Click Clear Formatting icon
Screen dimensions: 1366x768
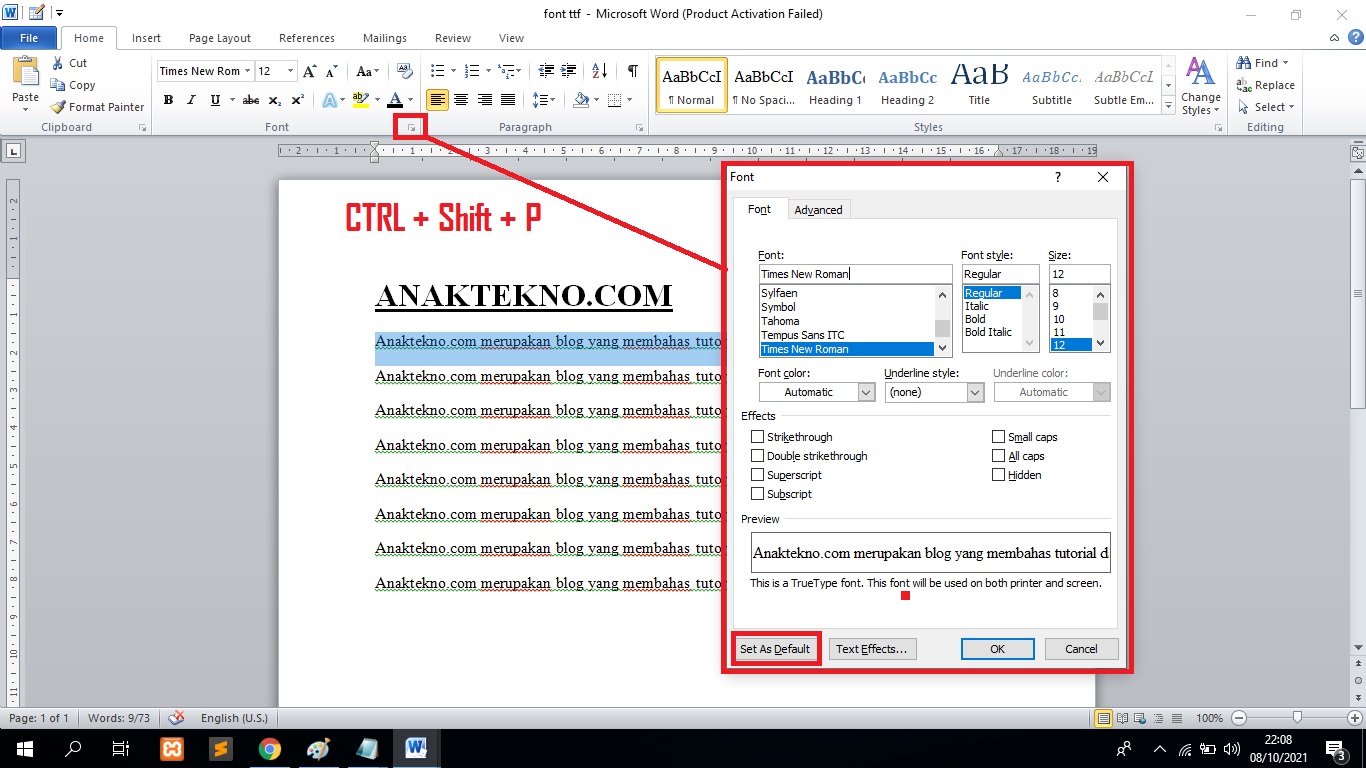pos(405,71)
